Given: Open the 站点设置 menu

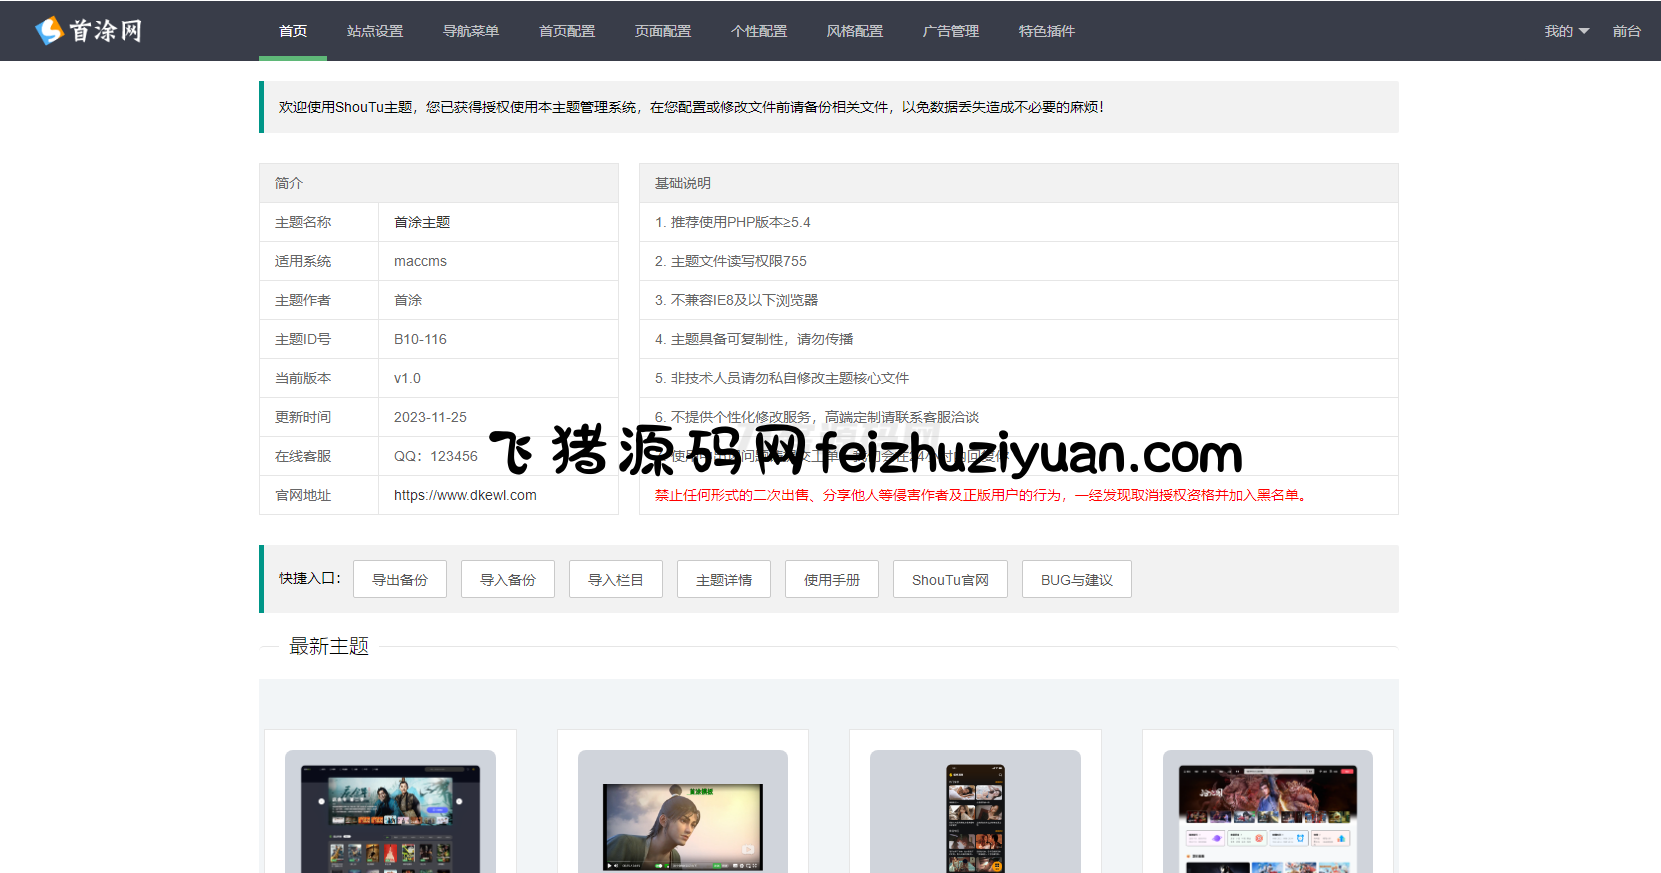Looking at the screenshot, I should 375,31.
